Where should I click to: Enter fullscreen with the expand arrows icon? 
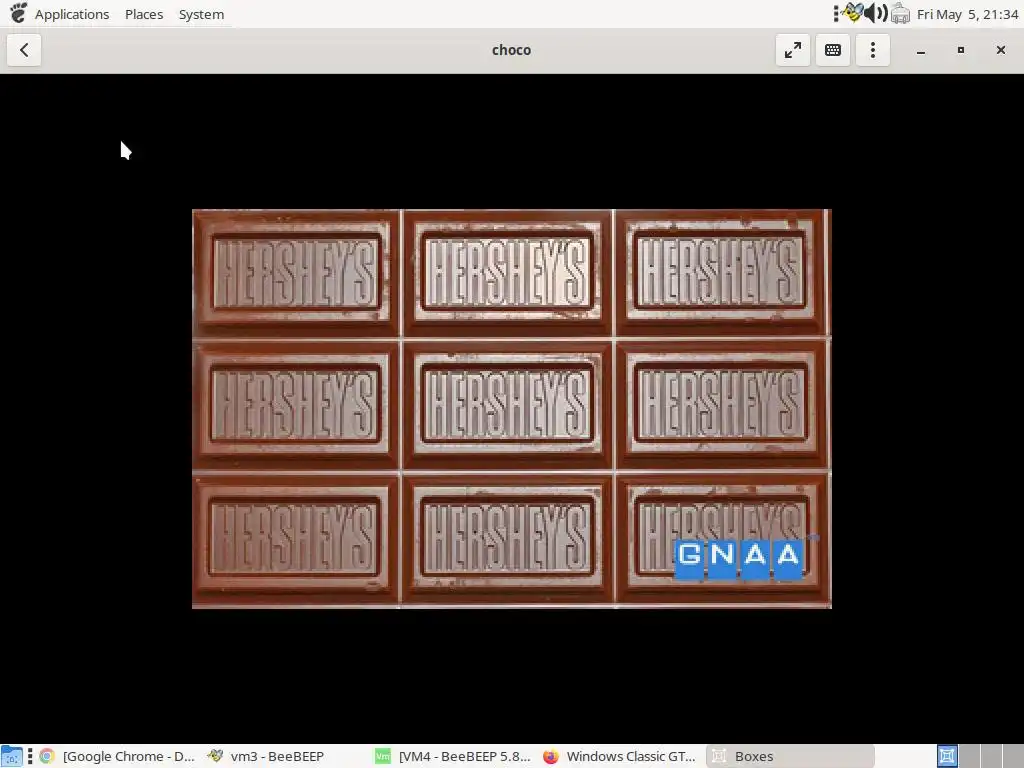793,50
